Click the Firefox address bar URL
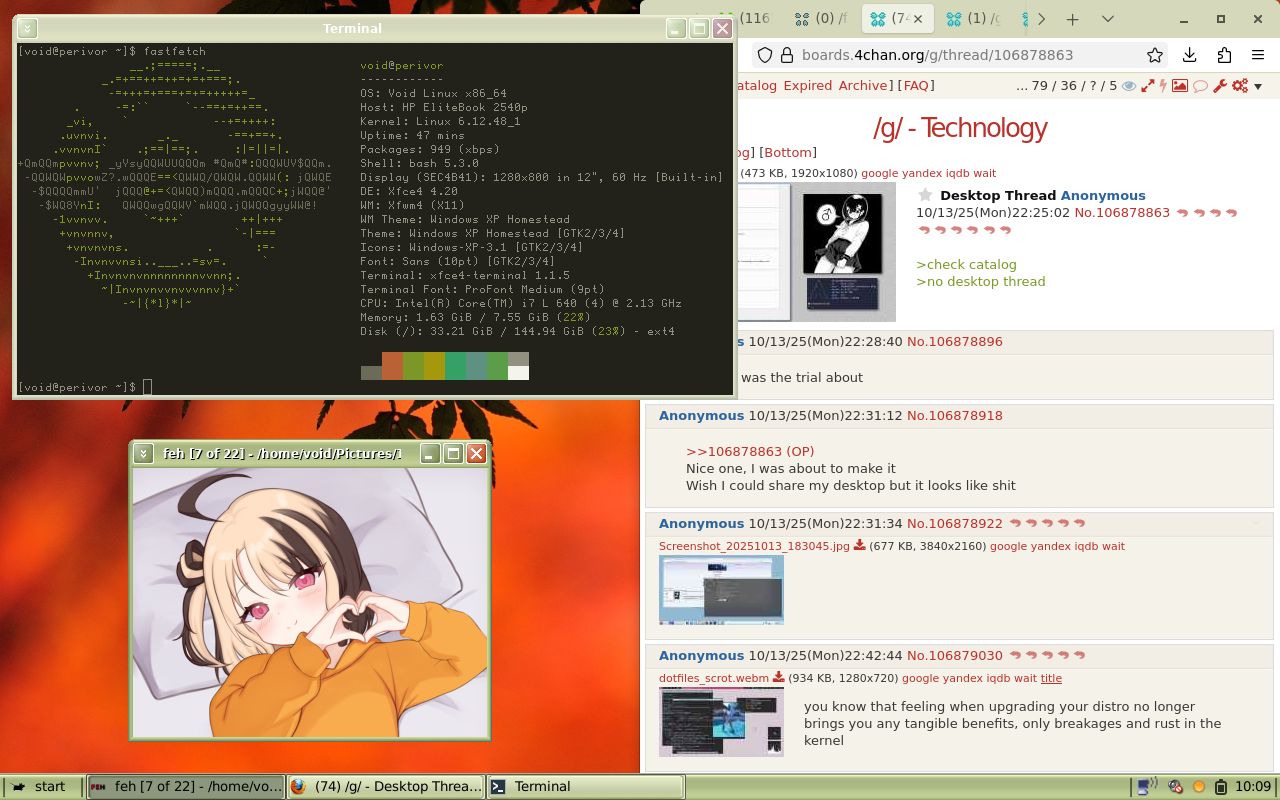 tap(937, 56)
